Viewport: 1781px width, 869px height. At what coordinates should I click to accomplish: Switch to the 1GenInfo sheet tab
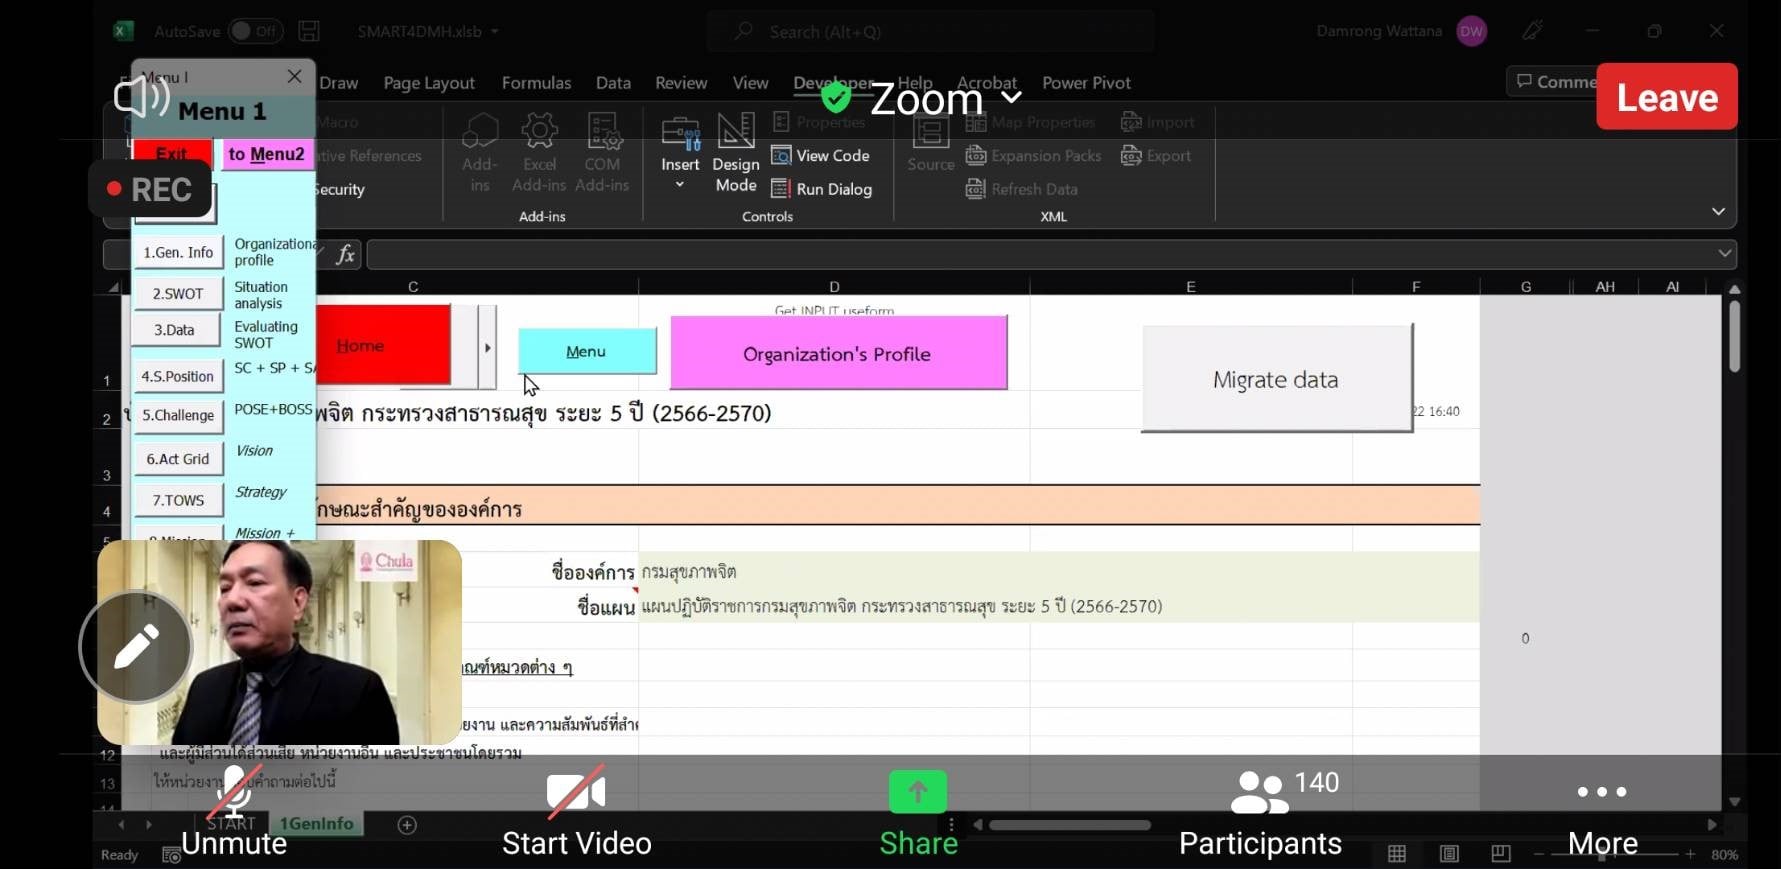coord(316,824)
